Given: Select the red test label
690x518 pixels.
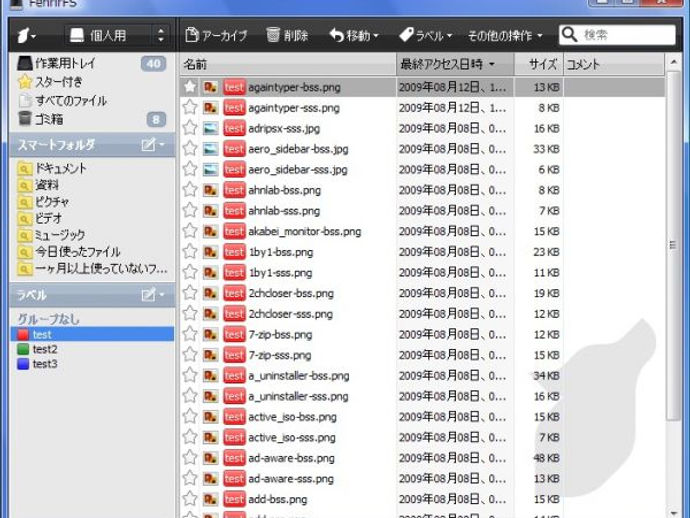Looking at the screenshot, I should pyautogui.click(x=92, y=334).
